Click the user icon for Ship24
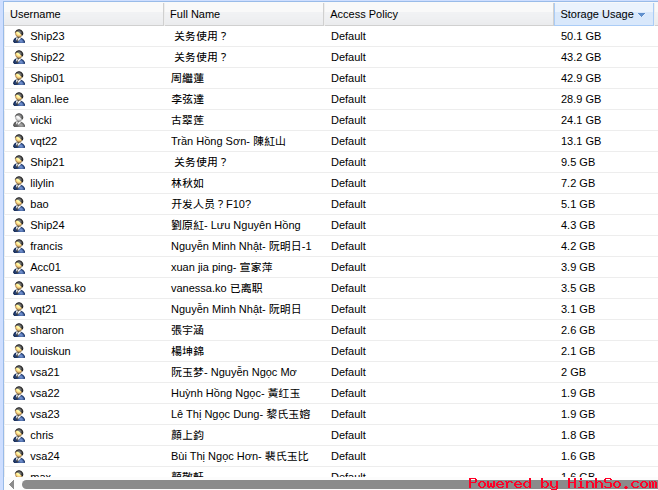This screenshot has height=490, width=658. point(19,225)
